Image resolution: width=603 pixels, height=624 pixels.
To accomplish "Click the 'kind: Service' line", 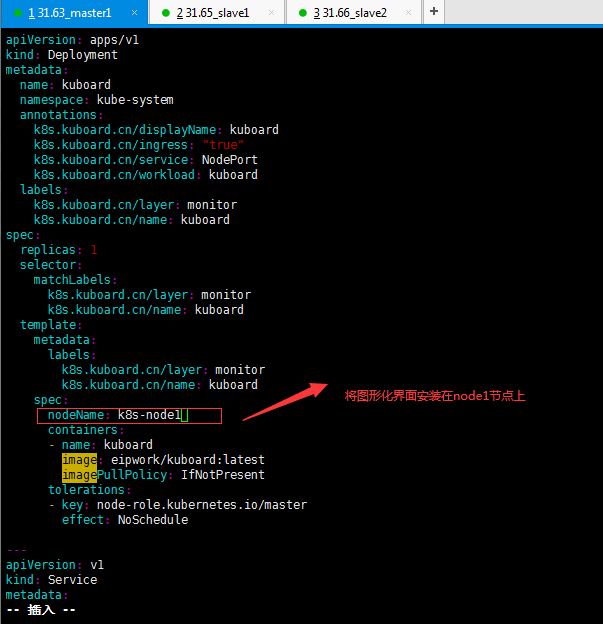I will click(51, 580).
